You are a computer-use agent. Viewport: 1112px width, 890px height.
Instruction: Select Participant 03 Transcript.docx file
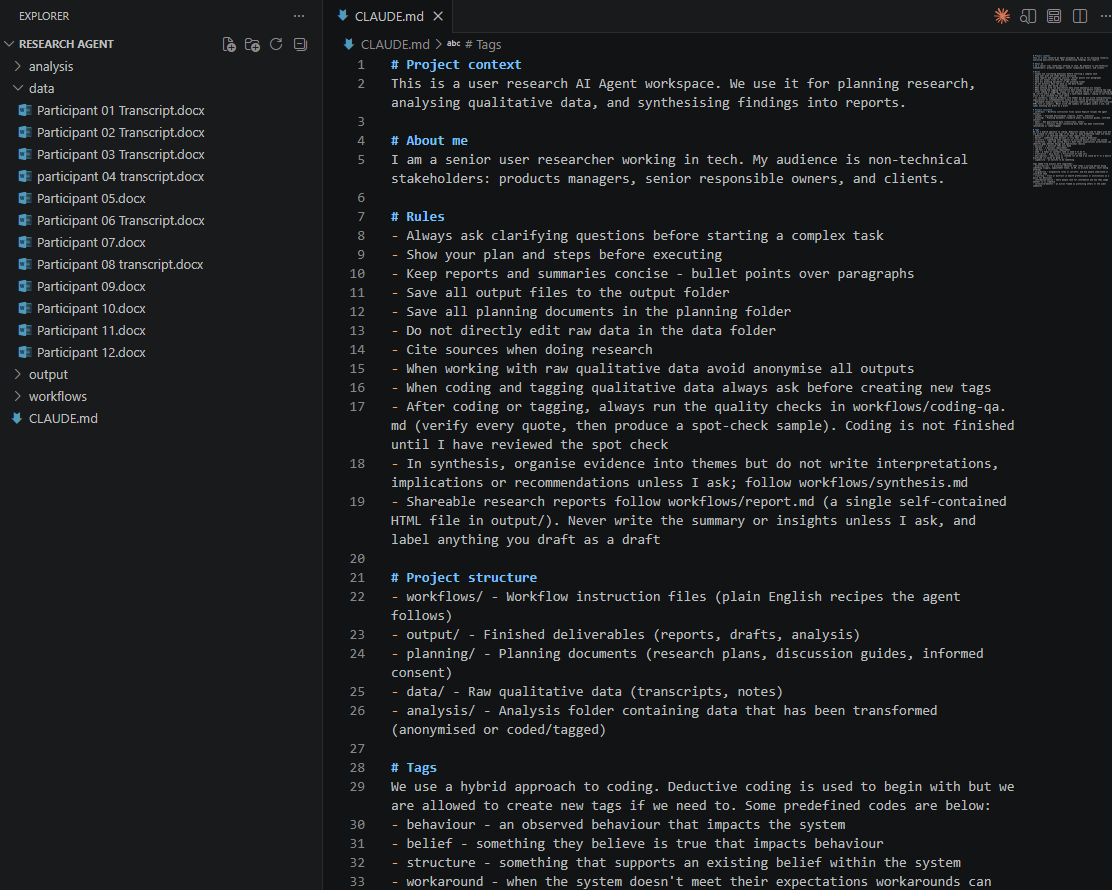click(x=121, y=154)
